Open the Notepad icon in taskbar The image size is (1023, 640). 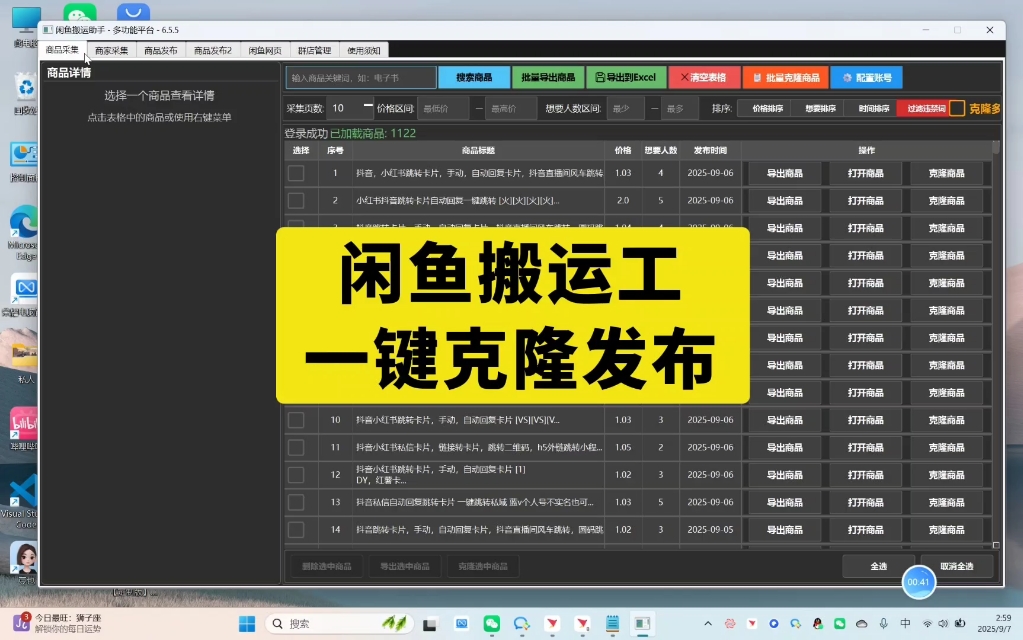(612, 624)
